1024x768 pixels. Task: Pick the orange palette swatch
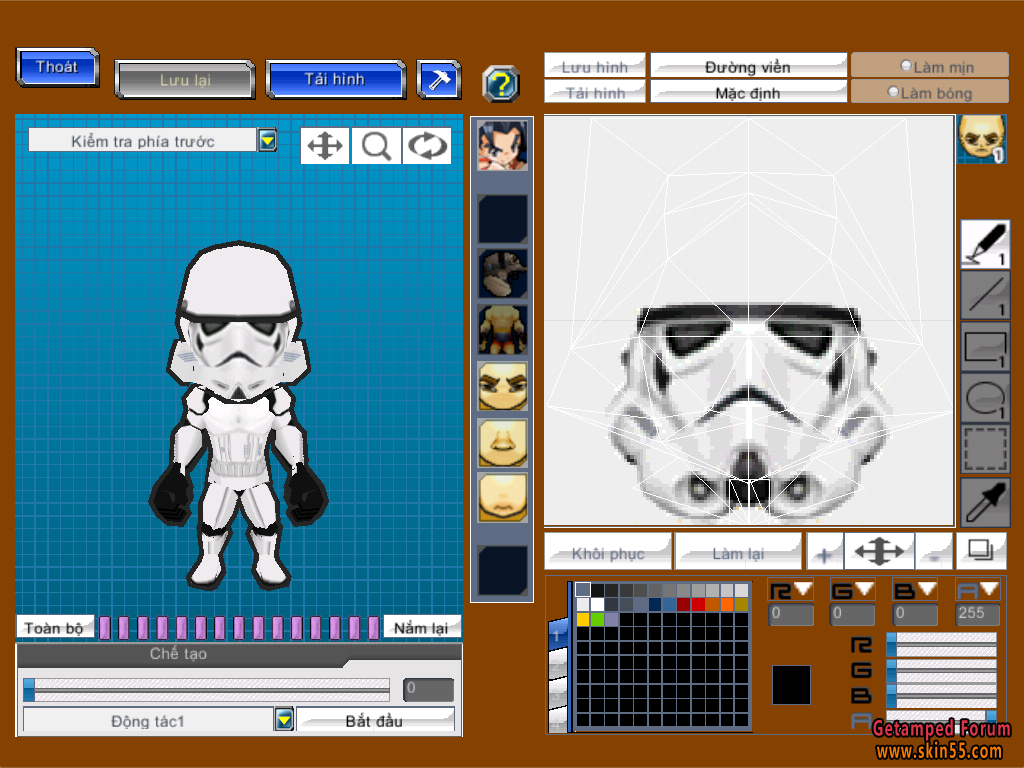[727, 604]
